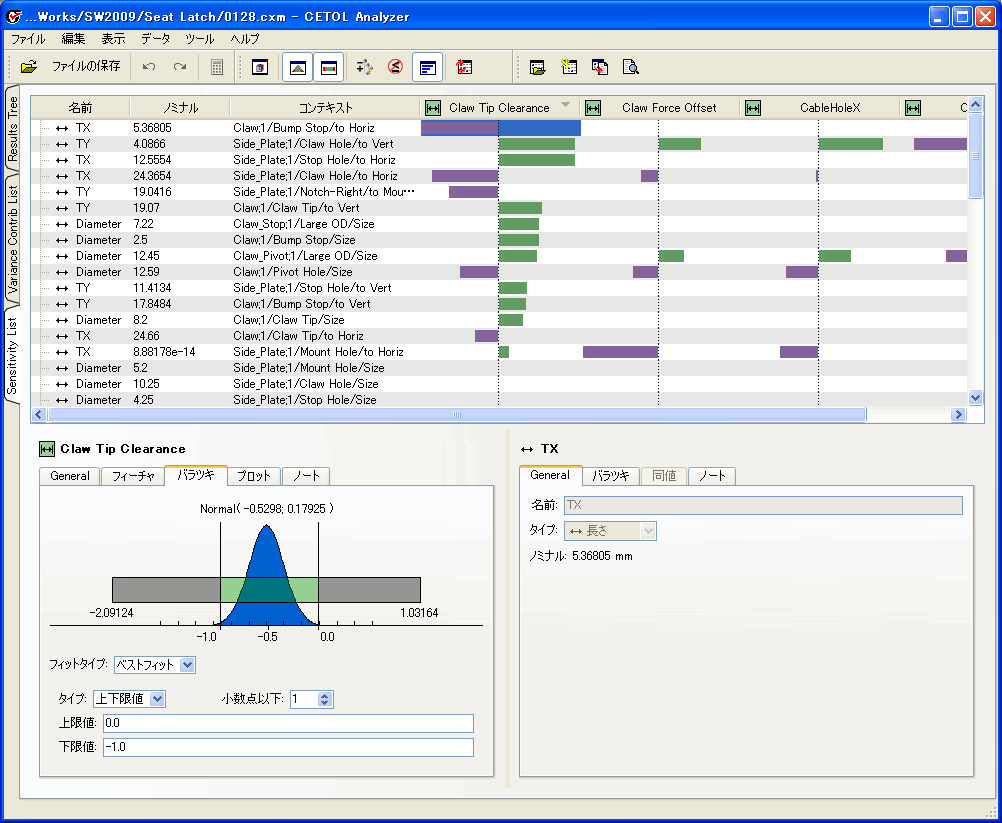Select the TX 5.36805 Bump Stop row
The height and width of the screenshot is (823, 1002).
[x=498, y=128]
